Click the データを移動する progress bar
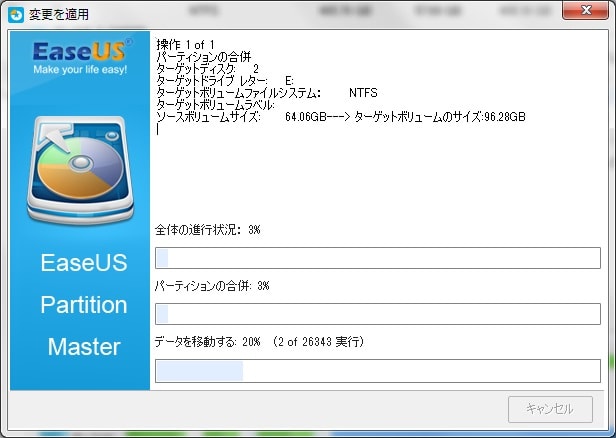Viewport: 616px width, 438px height. pyautogui.click(x=377, y=371)
